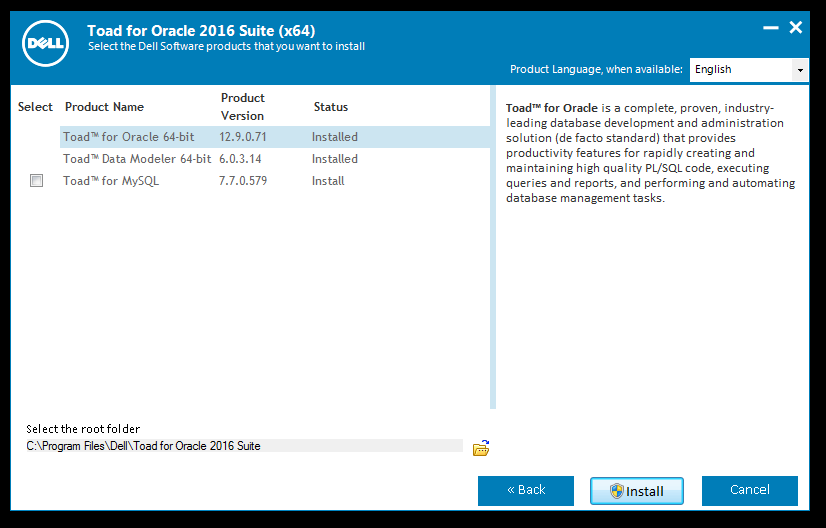This screenshot has height=528, width=826.
Task: Click the Toad for Oracle description text
Action: coord(650,153)
